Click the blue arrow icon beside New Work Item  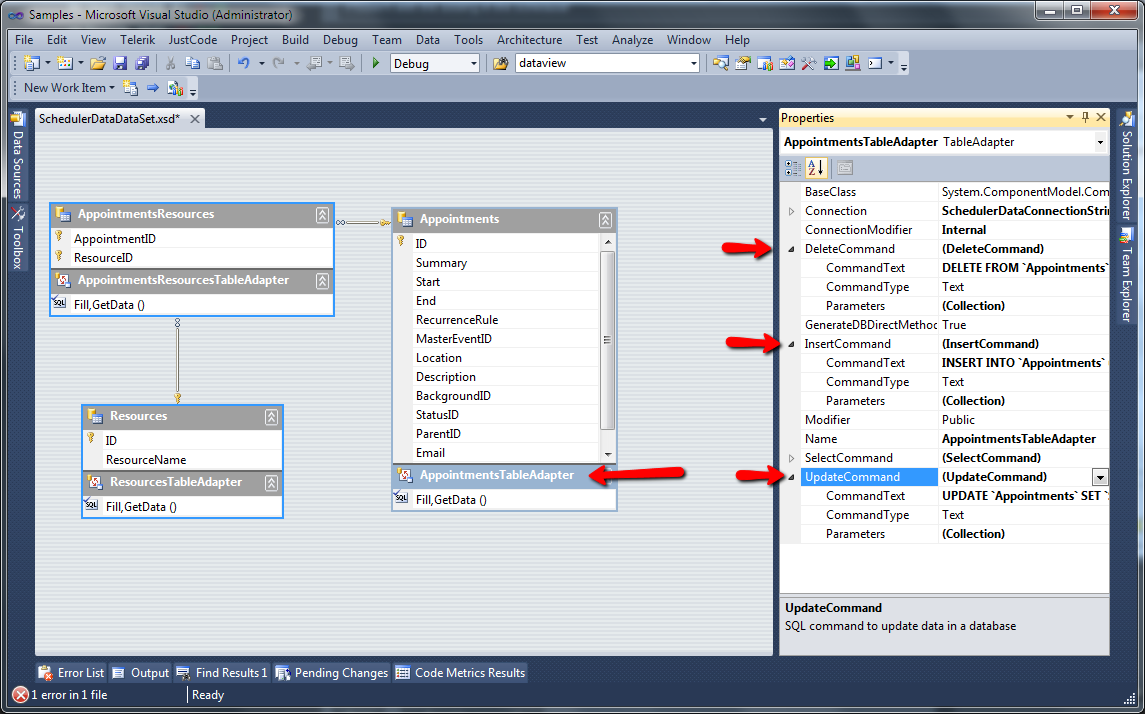[x=153, y=88]
